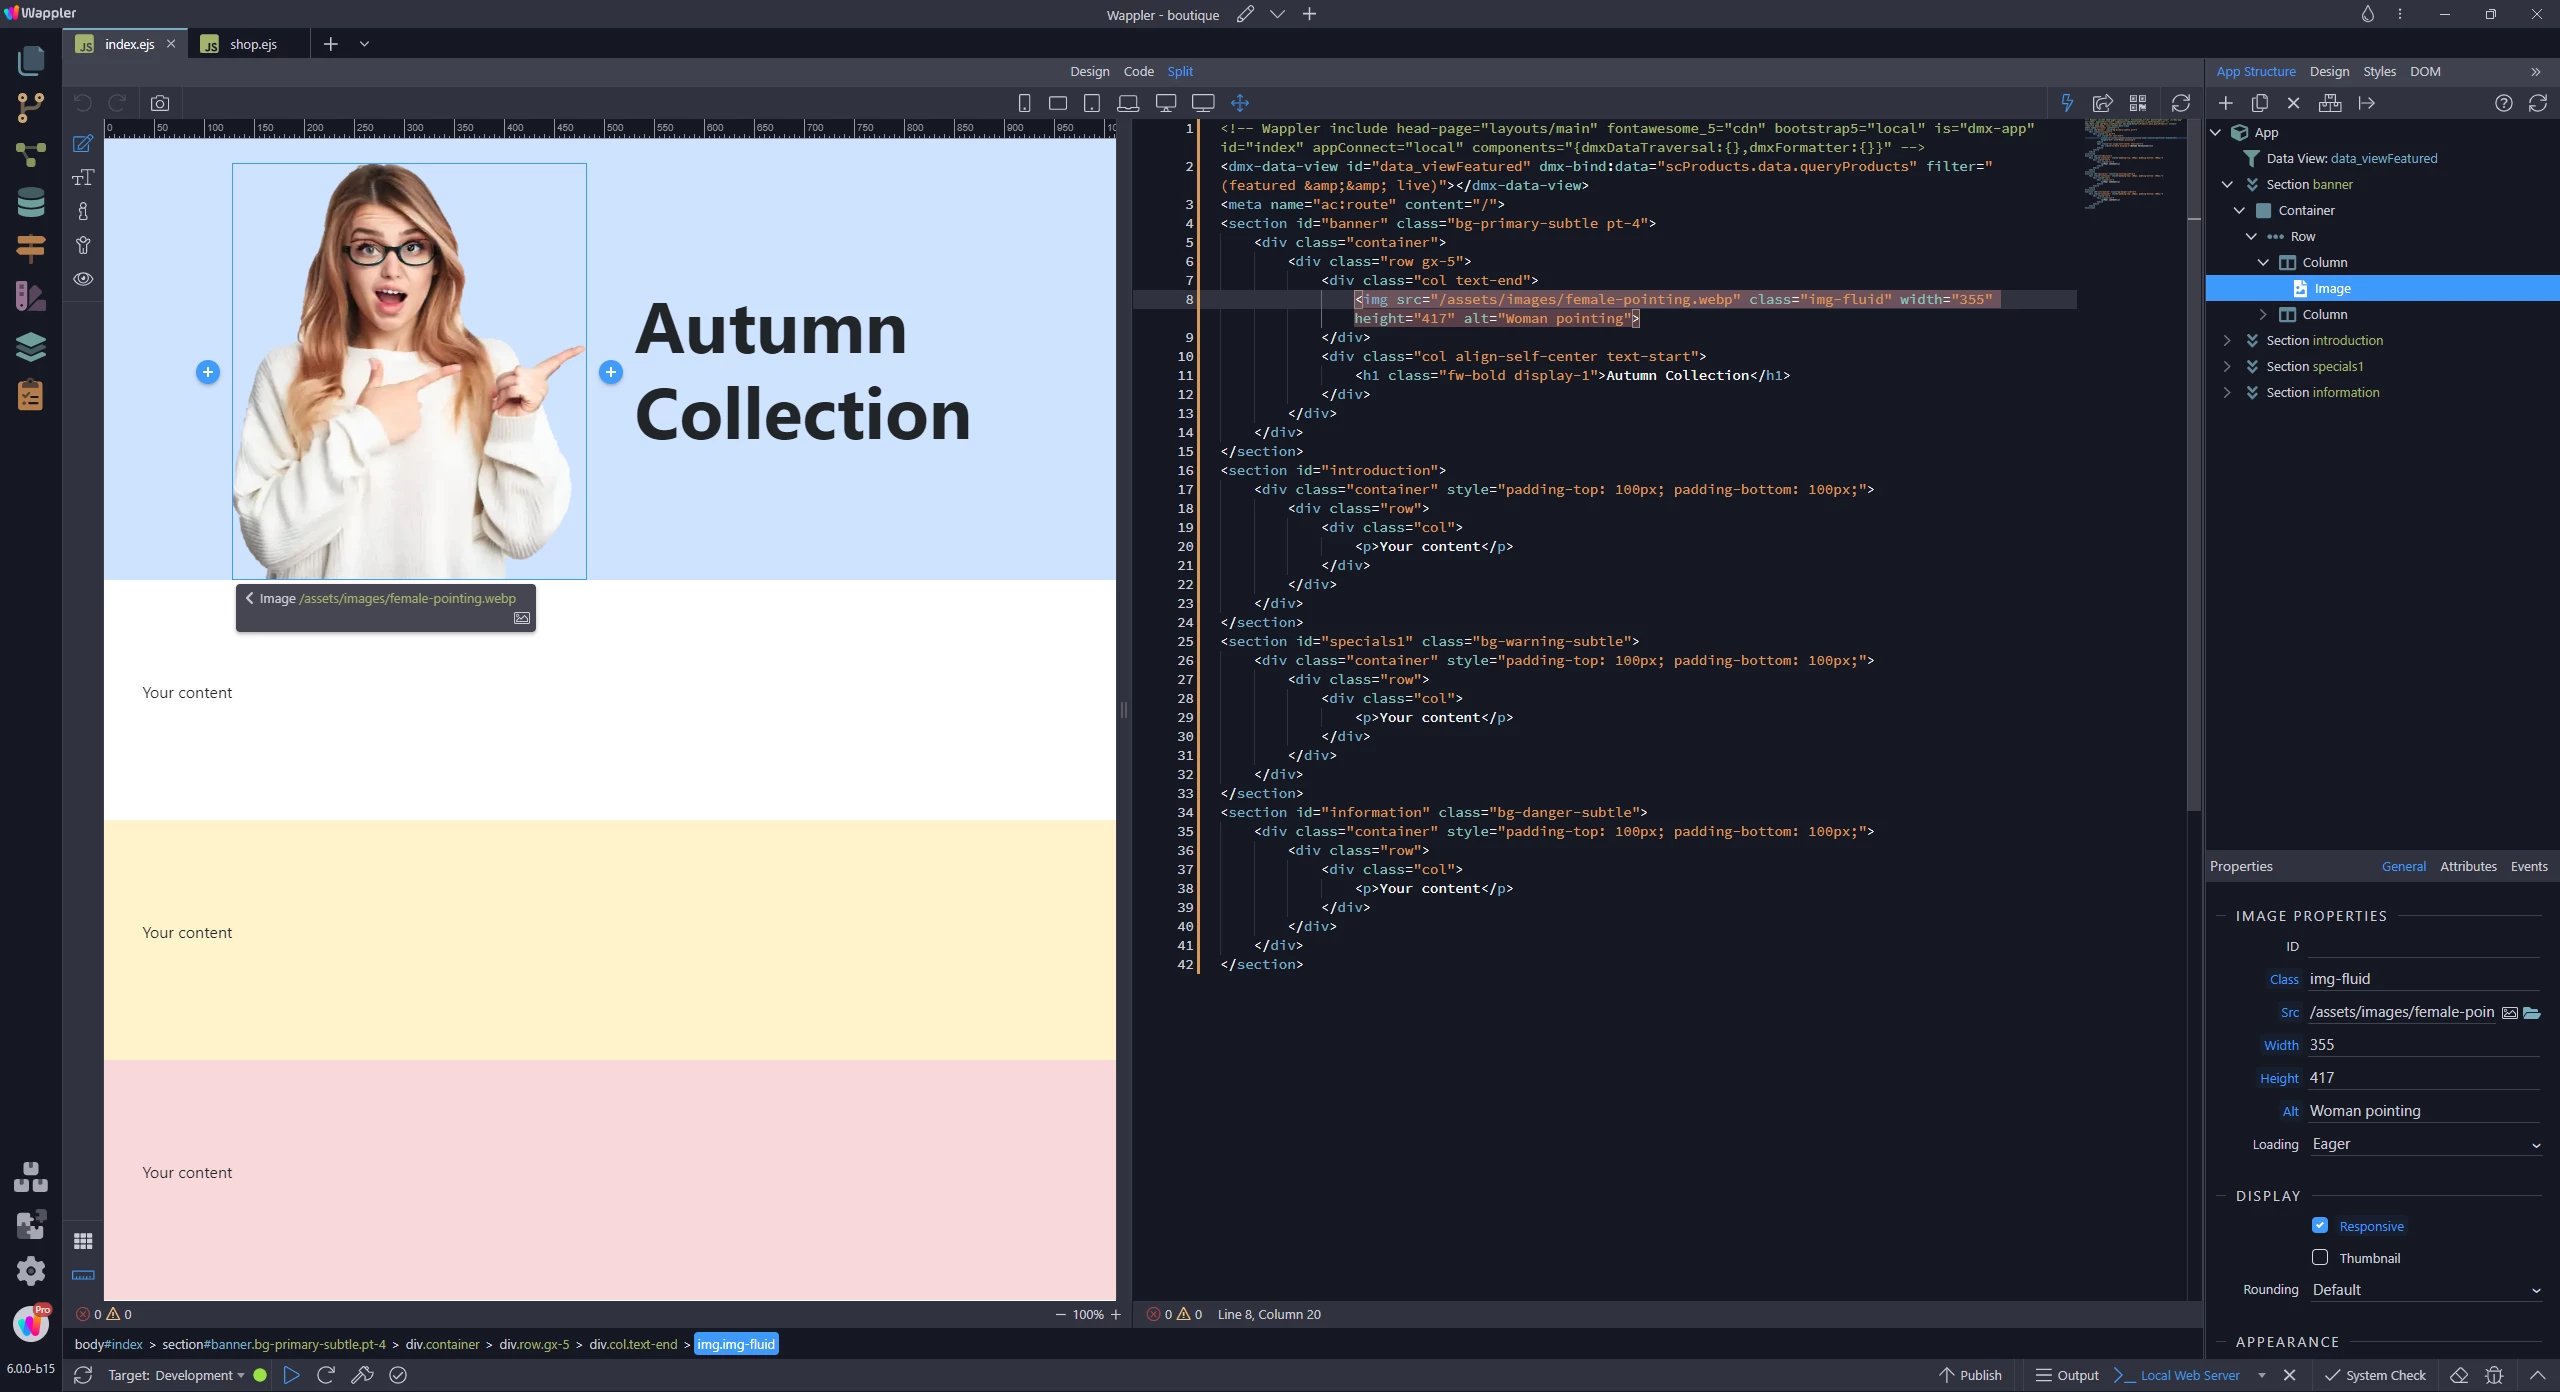Click the browse folder icon beside Src
The image size is (2560, 1392).
tap(2532, 1013)
